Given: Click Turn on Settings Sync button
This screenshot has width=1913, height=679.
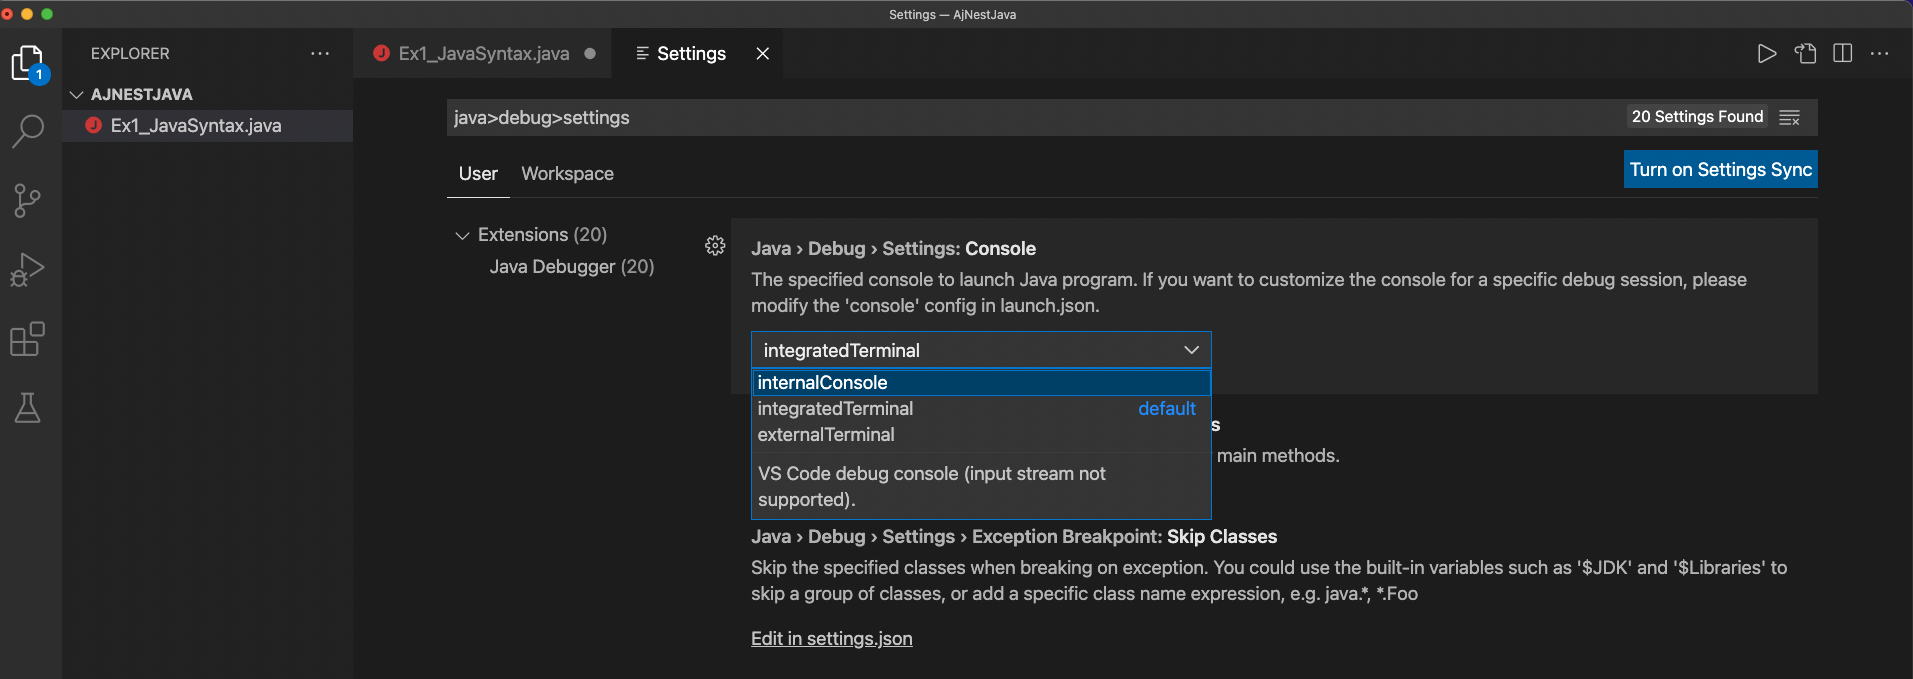Looking at the screenshot, I should (x=1720, y=170).
